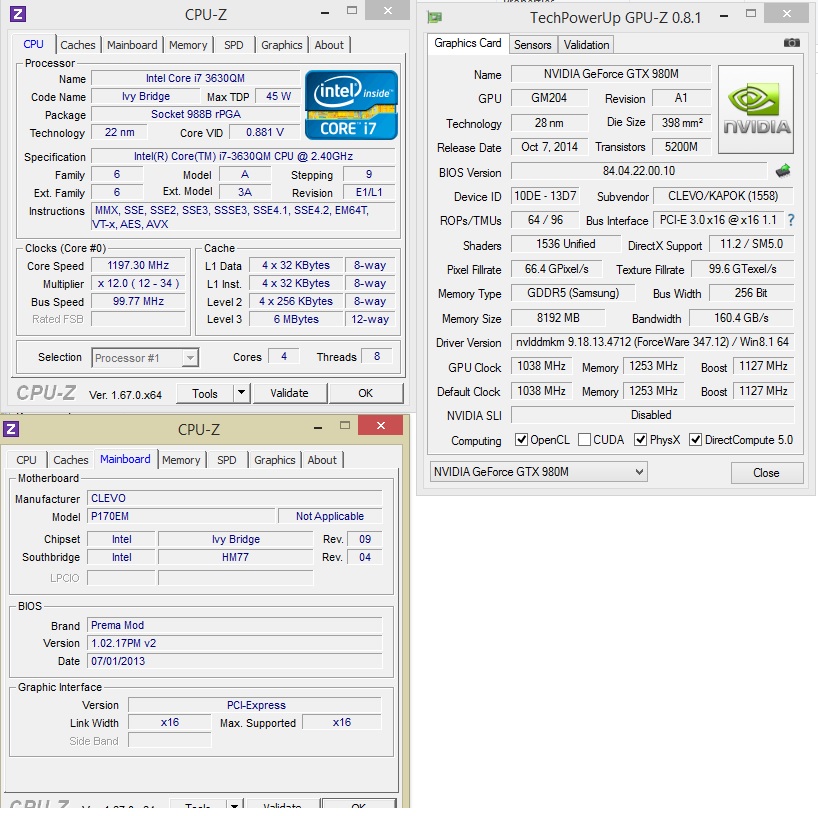818x816 pixels.
Task: Click the BIOS Version field 84.04.22.00.10
Action: 639,171
